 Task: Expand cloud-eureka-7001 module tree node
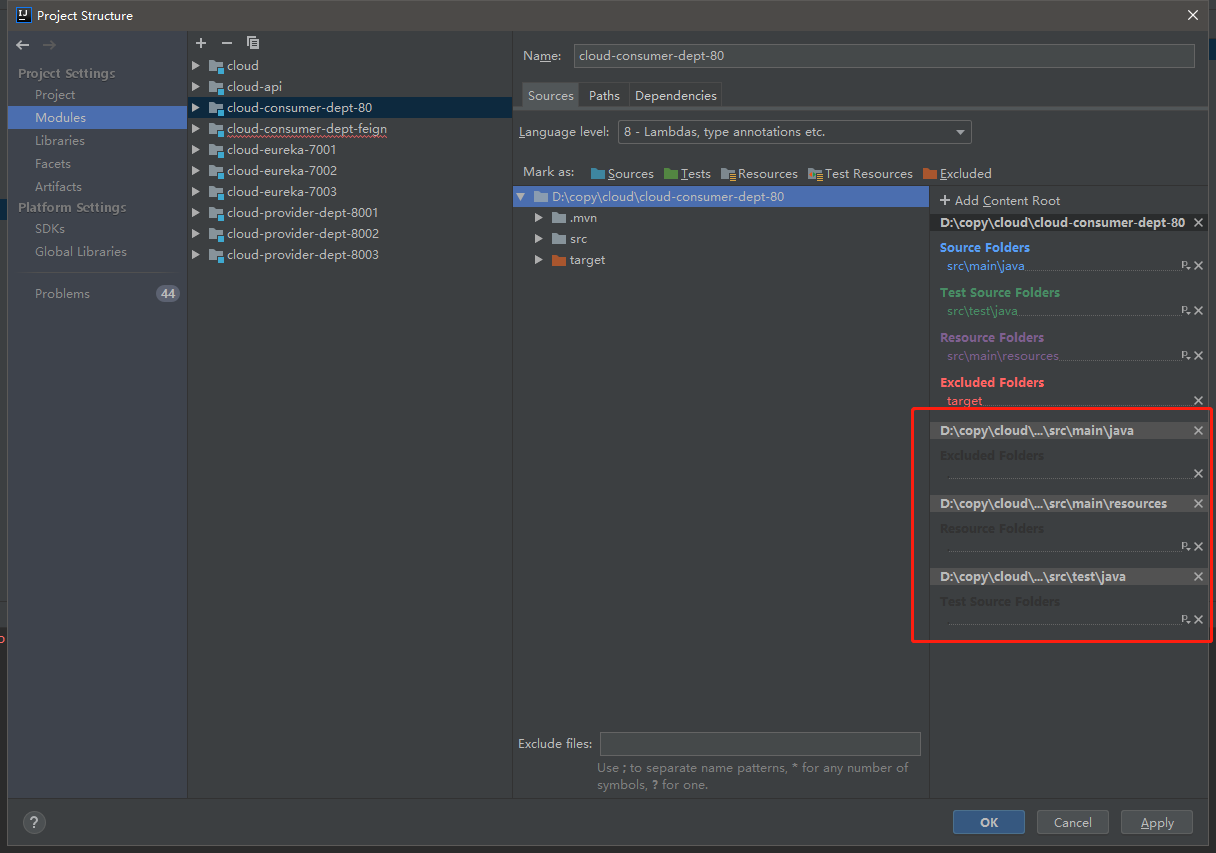tap(196, 150)
